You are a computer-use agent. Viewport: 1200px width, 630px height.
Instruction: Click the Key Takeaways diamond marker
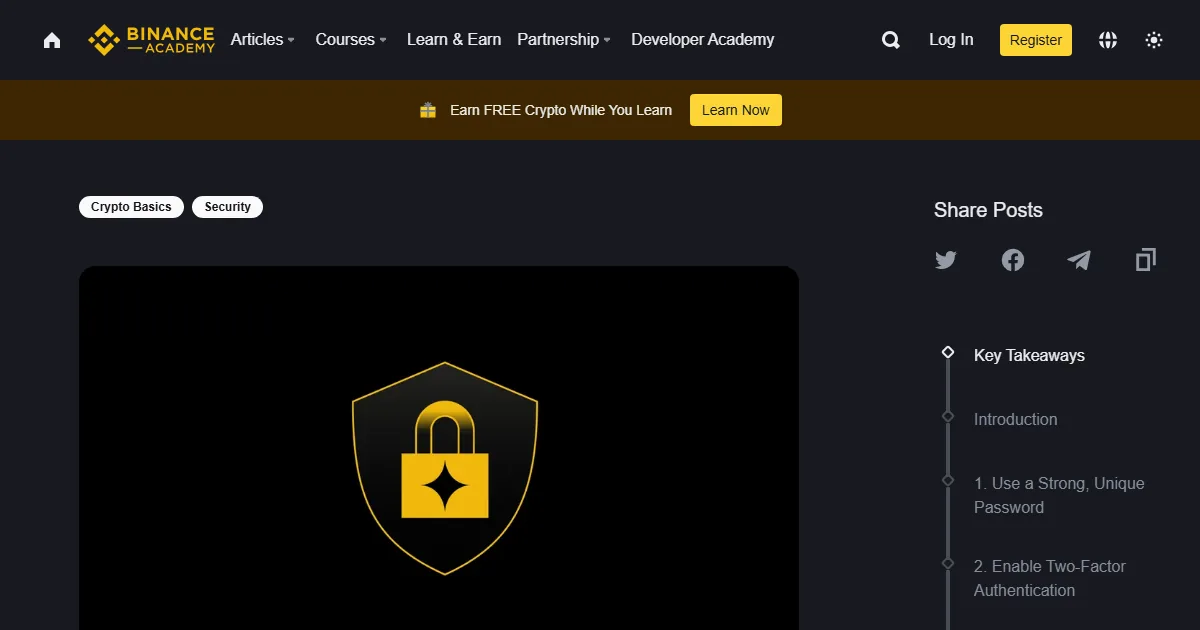point(948,352)
